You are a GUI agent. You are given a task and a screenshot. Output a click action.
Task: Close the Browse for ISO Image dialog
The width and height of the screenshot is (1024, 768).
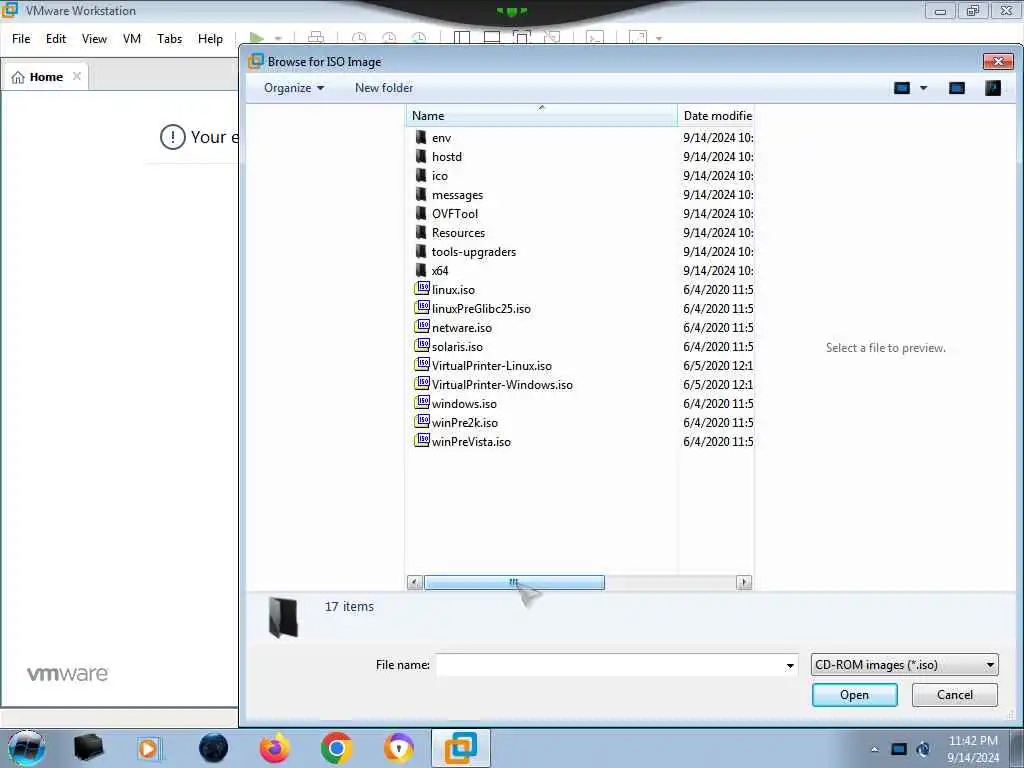[x=998, y=61]
